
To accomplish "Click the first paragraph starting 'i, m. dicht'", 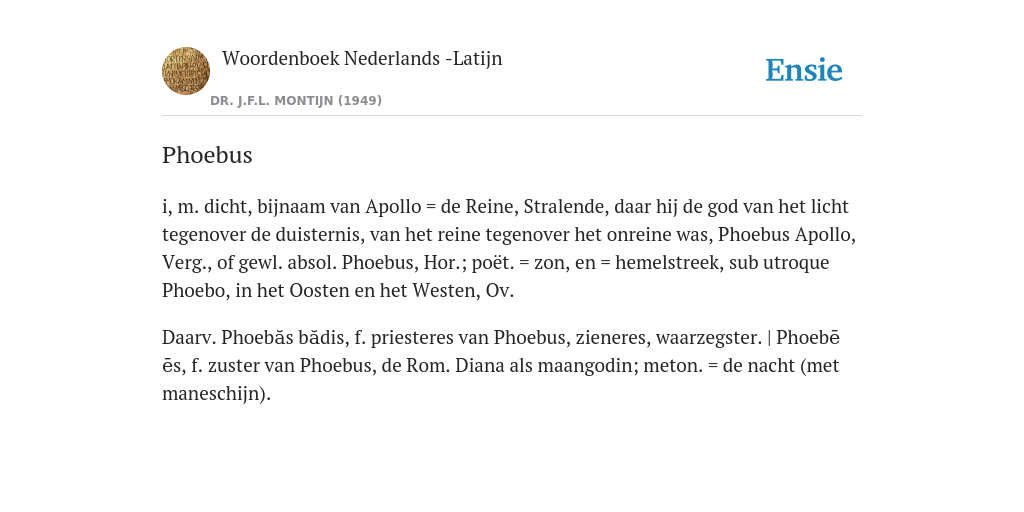I will (509, 248).
